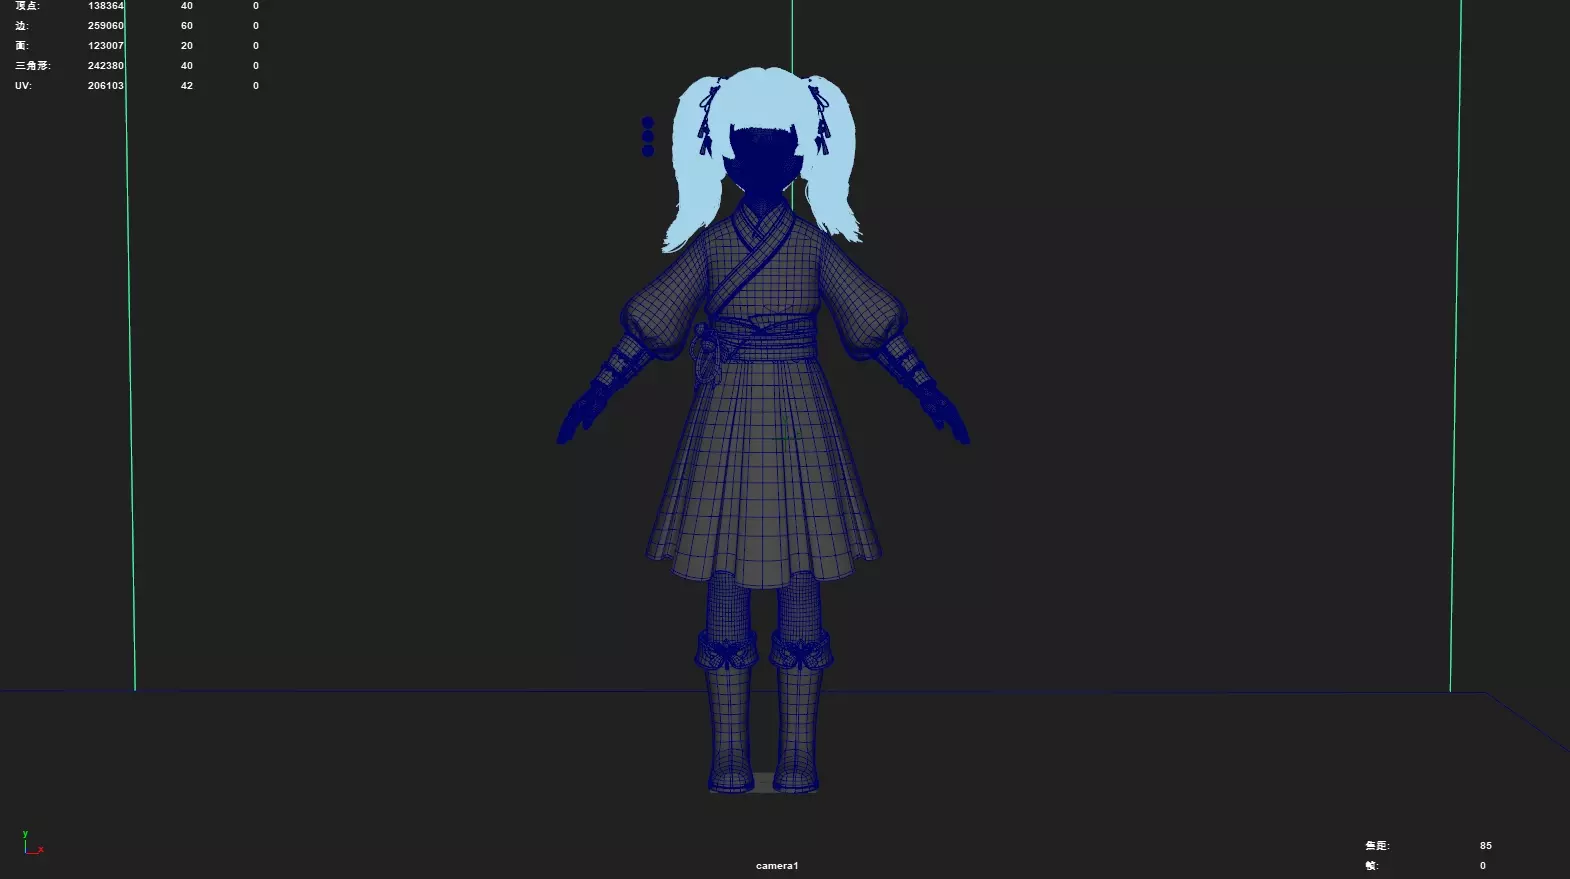This screenshot has height=879, width=1570.
Task: Click the UV HUD label
Action: pos(23,86)
